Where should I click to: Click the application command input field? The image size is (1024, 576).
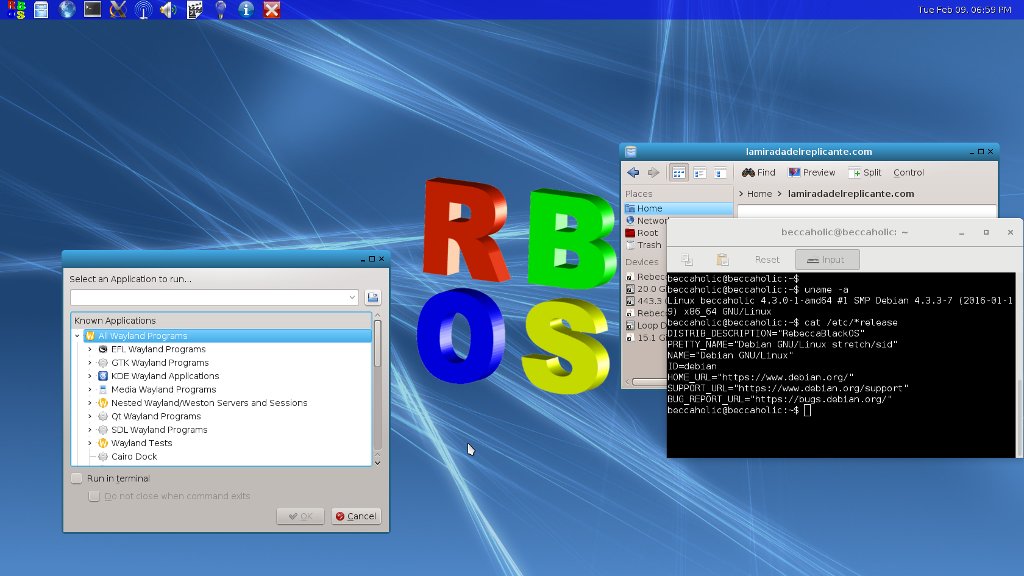214,297
